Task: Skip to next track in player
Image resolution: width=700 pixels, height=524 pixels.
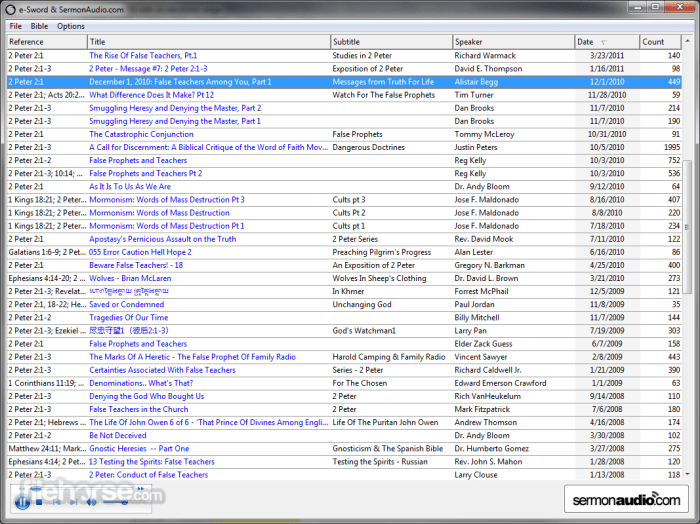Action: pos(74,502)
